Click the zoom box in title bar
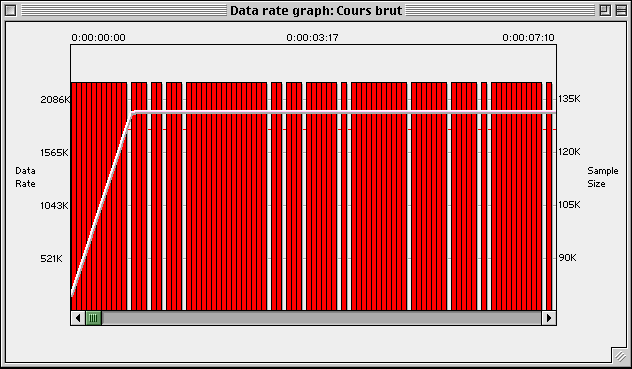 click(605, 10)
